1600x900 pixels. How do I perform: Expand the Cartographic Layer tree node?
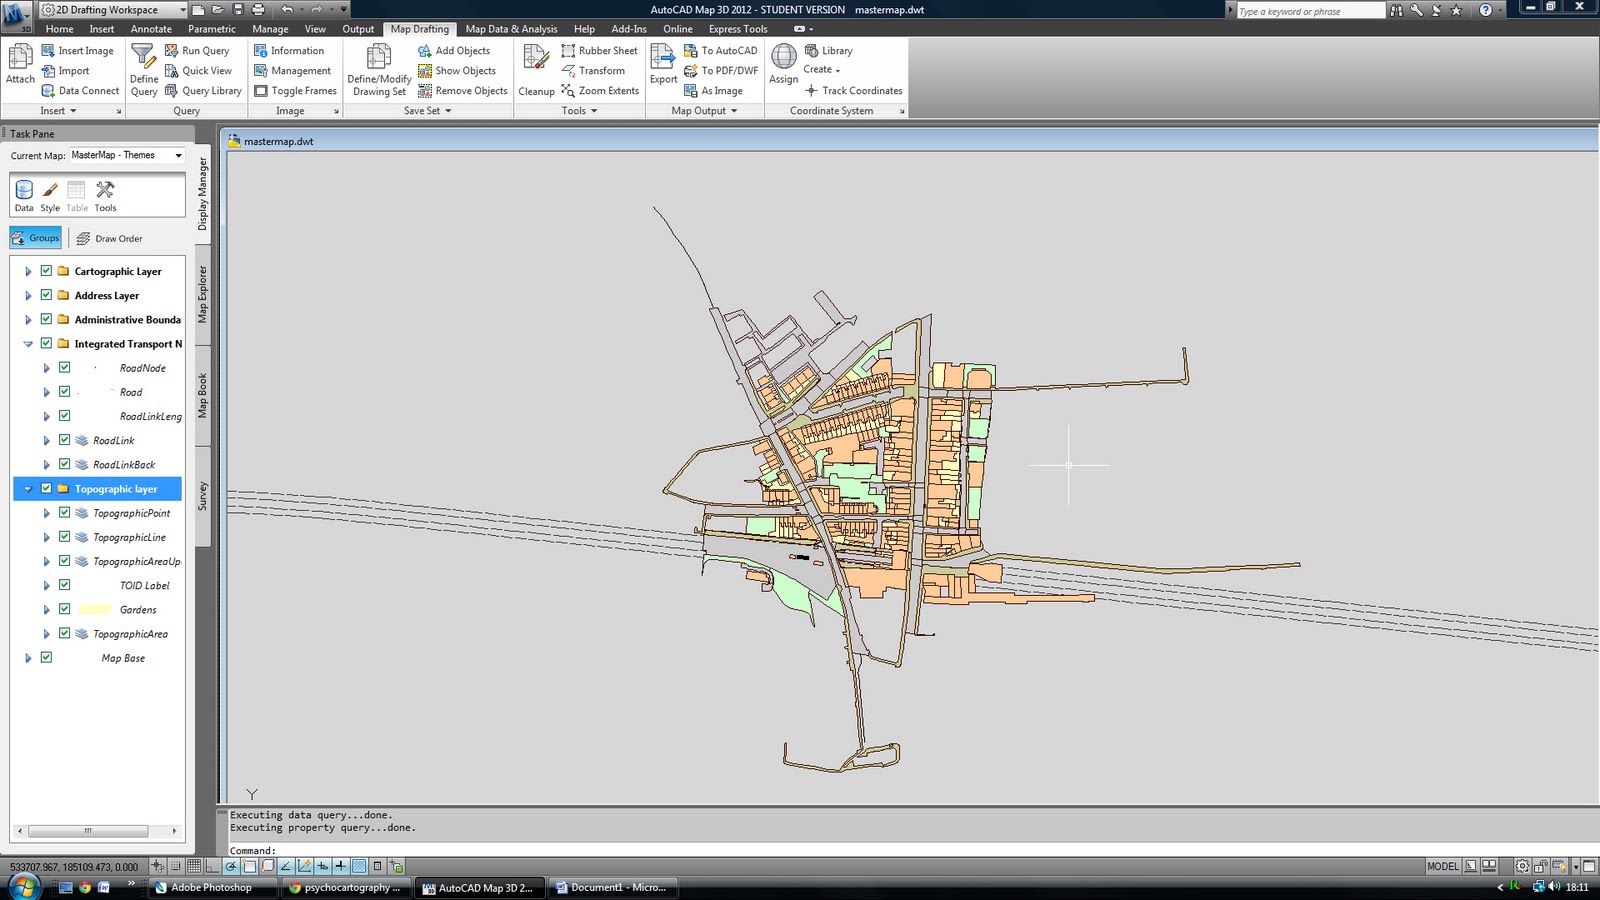point(27,270)
